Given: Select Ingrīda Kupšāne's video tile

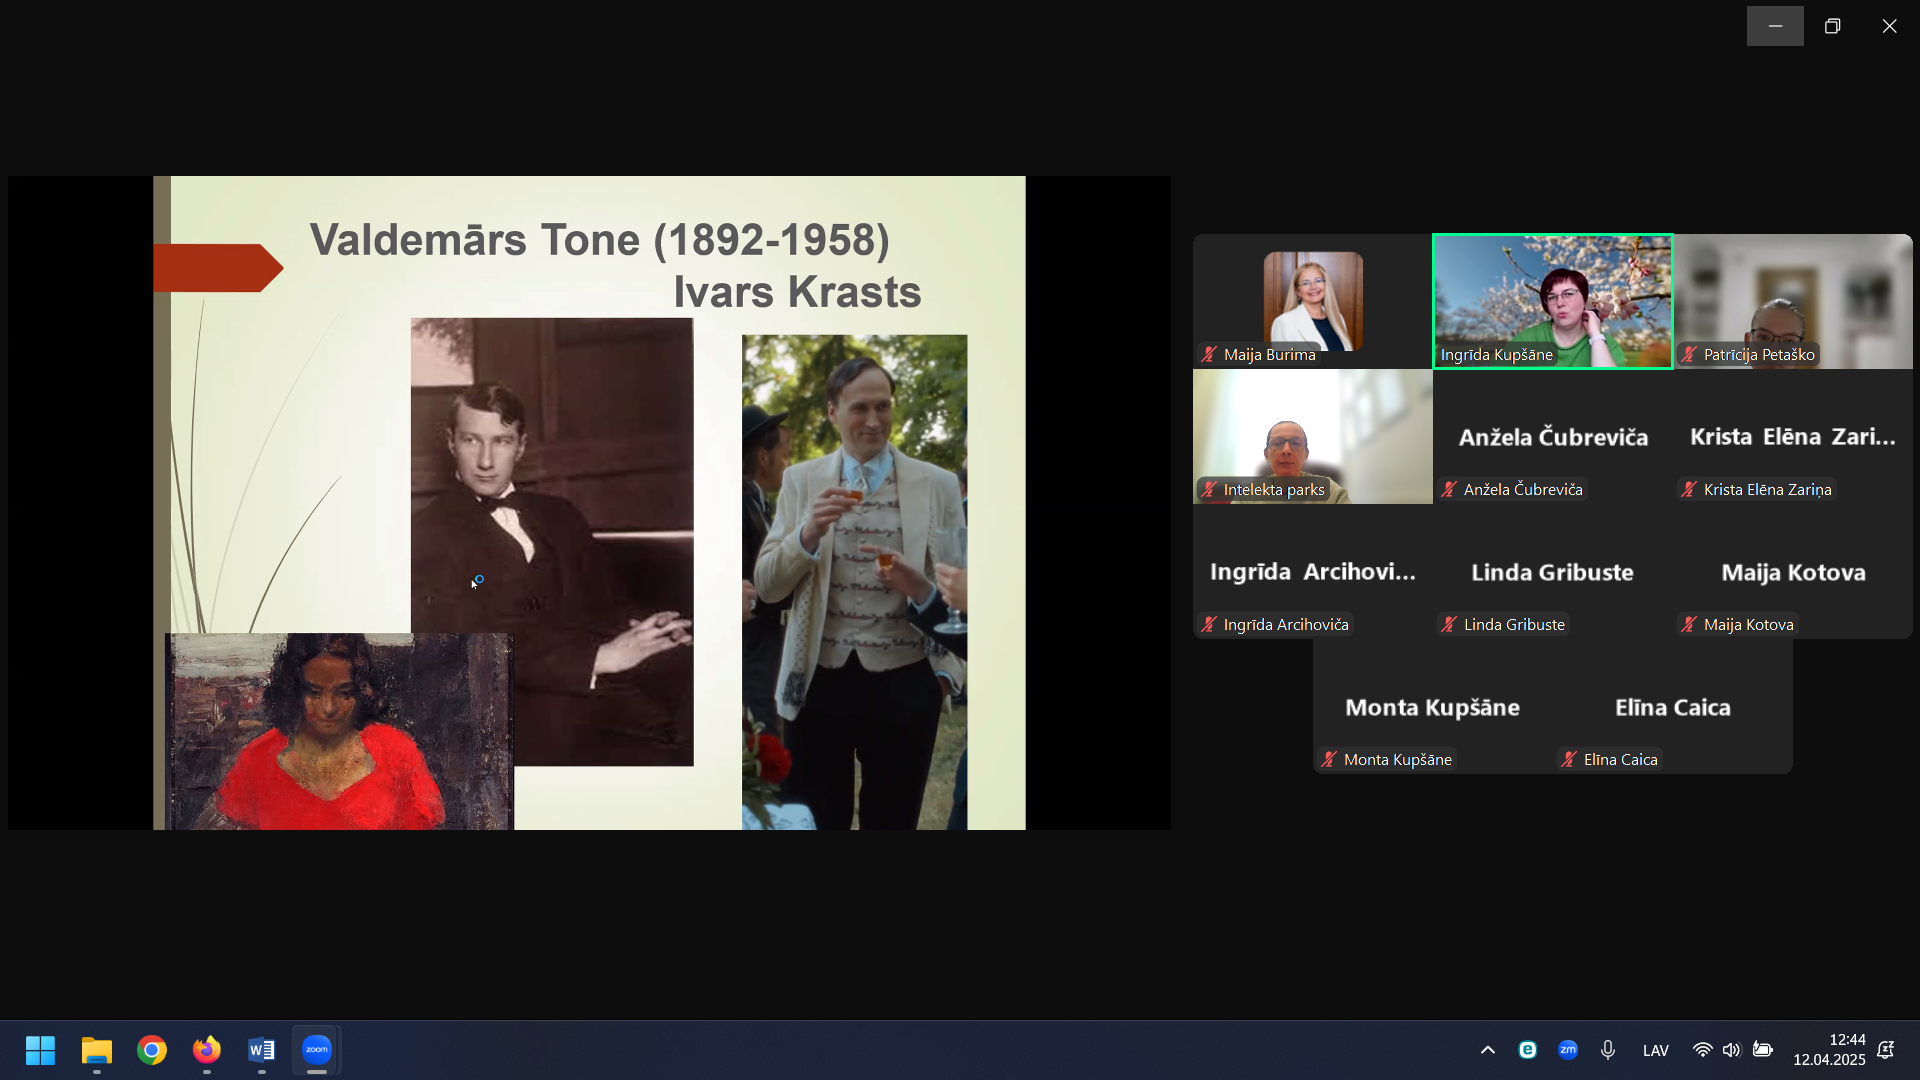Looking at the screenshot, I should 1552,300.
